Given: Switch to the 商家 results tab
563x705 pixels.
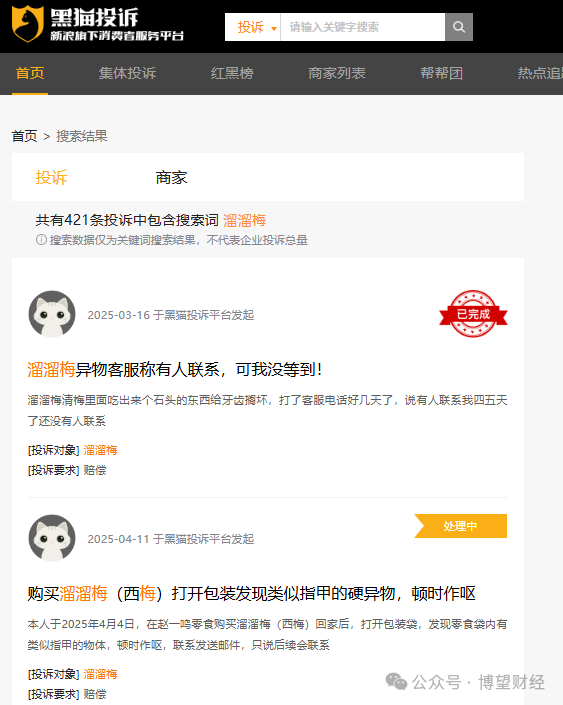Looking at the screenshot, I should pos(171,178).
